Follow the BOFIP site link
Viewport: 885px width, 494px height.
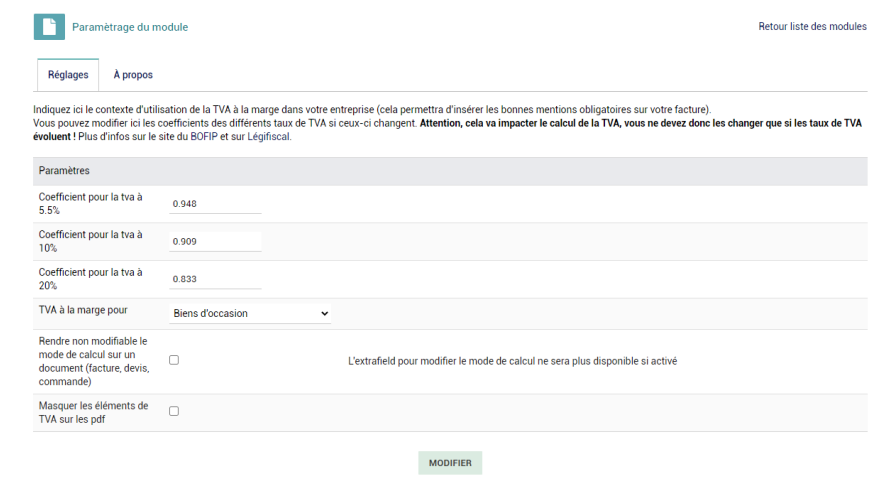[x=204, y=137]
